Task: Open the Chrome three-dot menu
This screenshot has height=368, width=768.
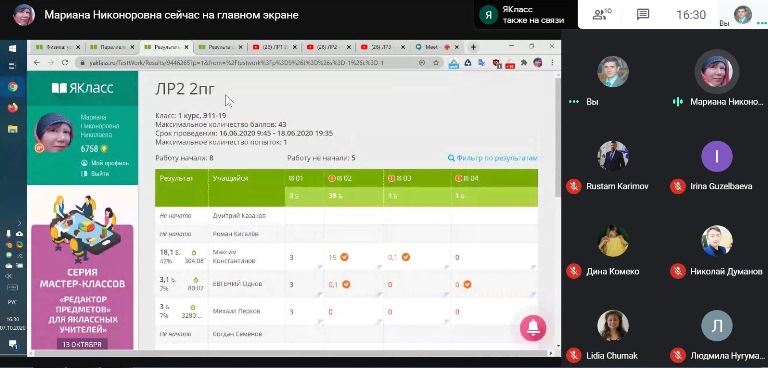Action: pyautogui.click(x=552, y=63)
